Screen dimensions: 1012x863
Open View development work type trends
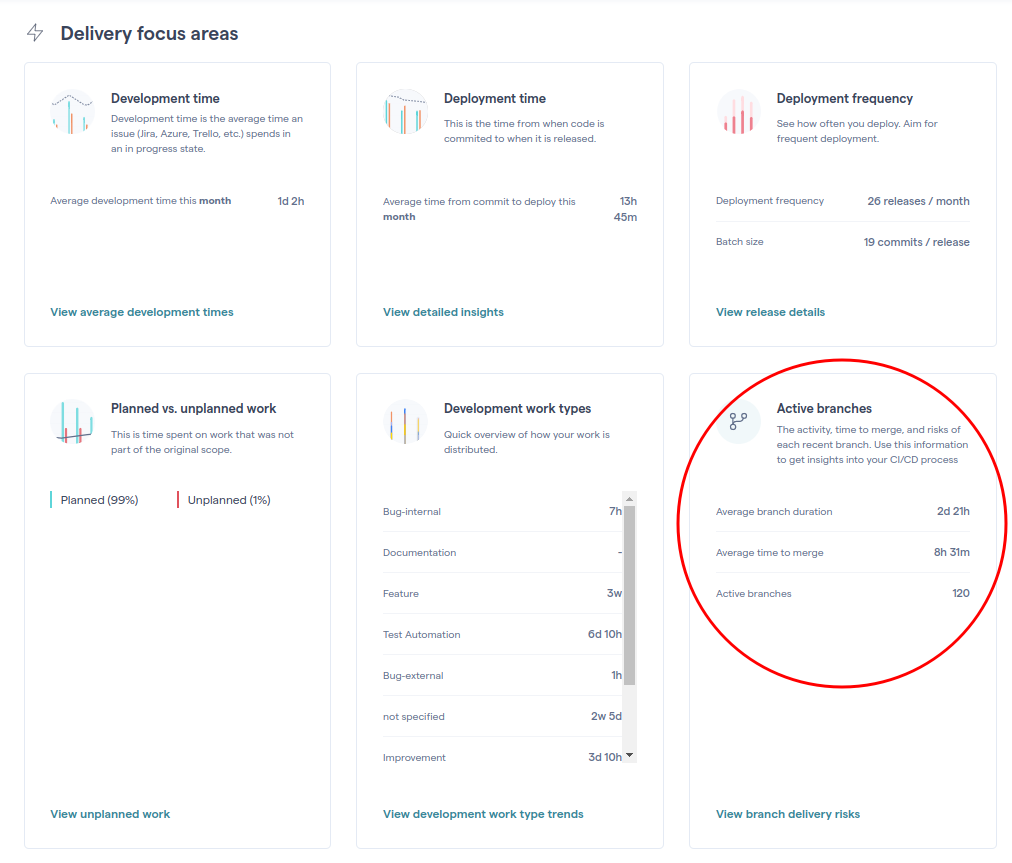[483, 814]
